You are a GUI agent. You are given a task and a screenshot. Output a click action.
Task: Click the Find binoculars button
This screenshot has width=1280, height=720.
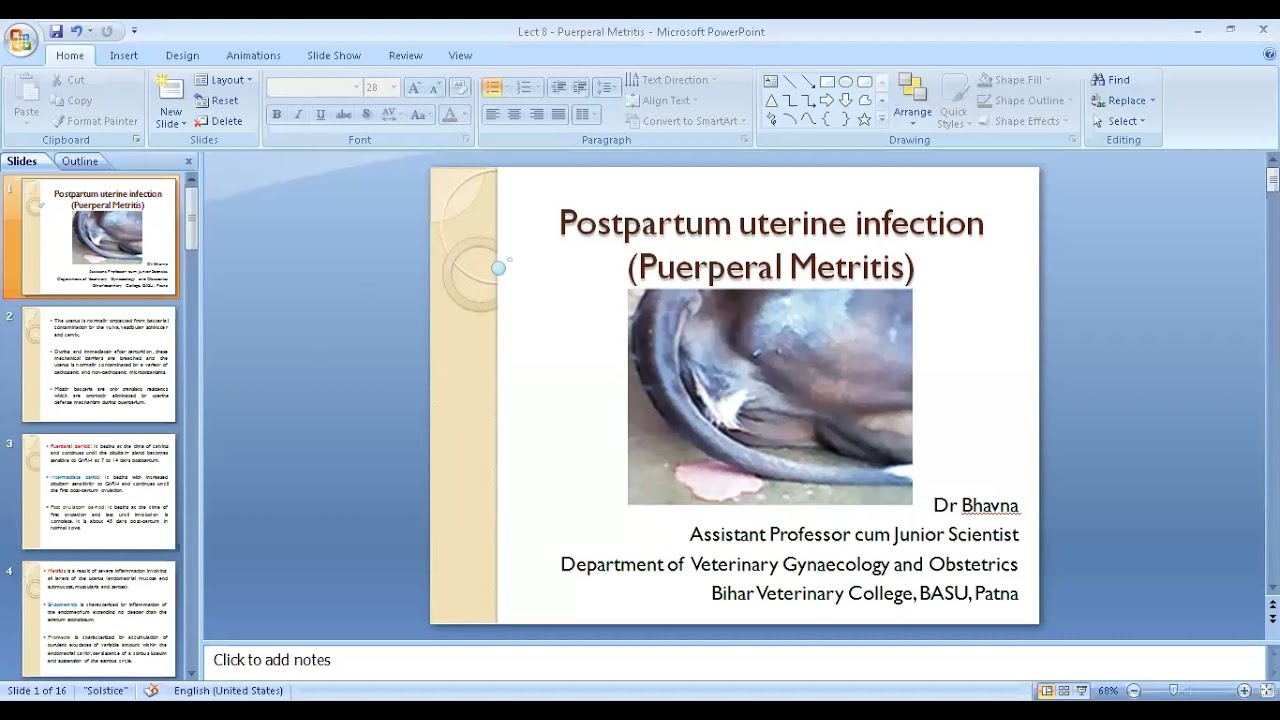pyautogui.click(x=1111, y=80)
